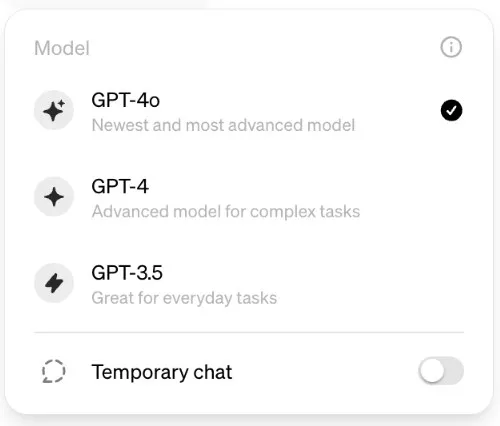The width and height of the screenshot is (500, 426).
Task: Click the "Temporary chat" label
Action: tap(162, 372)
